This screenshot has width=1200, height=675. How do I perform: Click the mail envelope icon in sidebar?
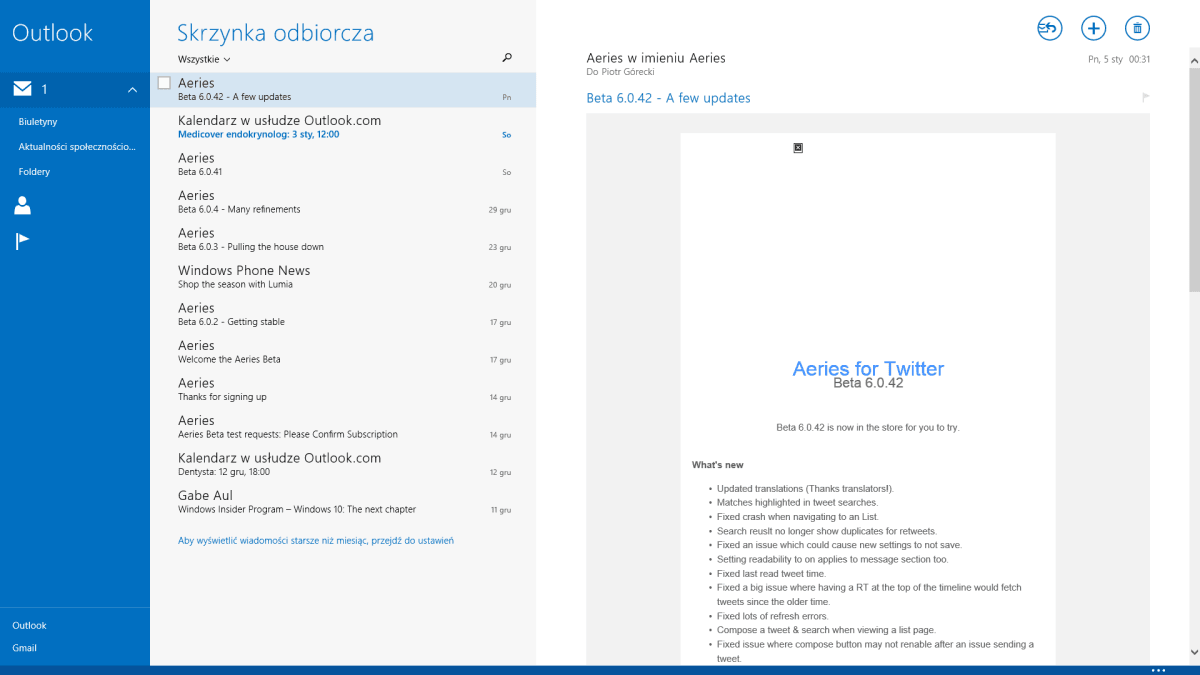click(x=22, y=89)
